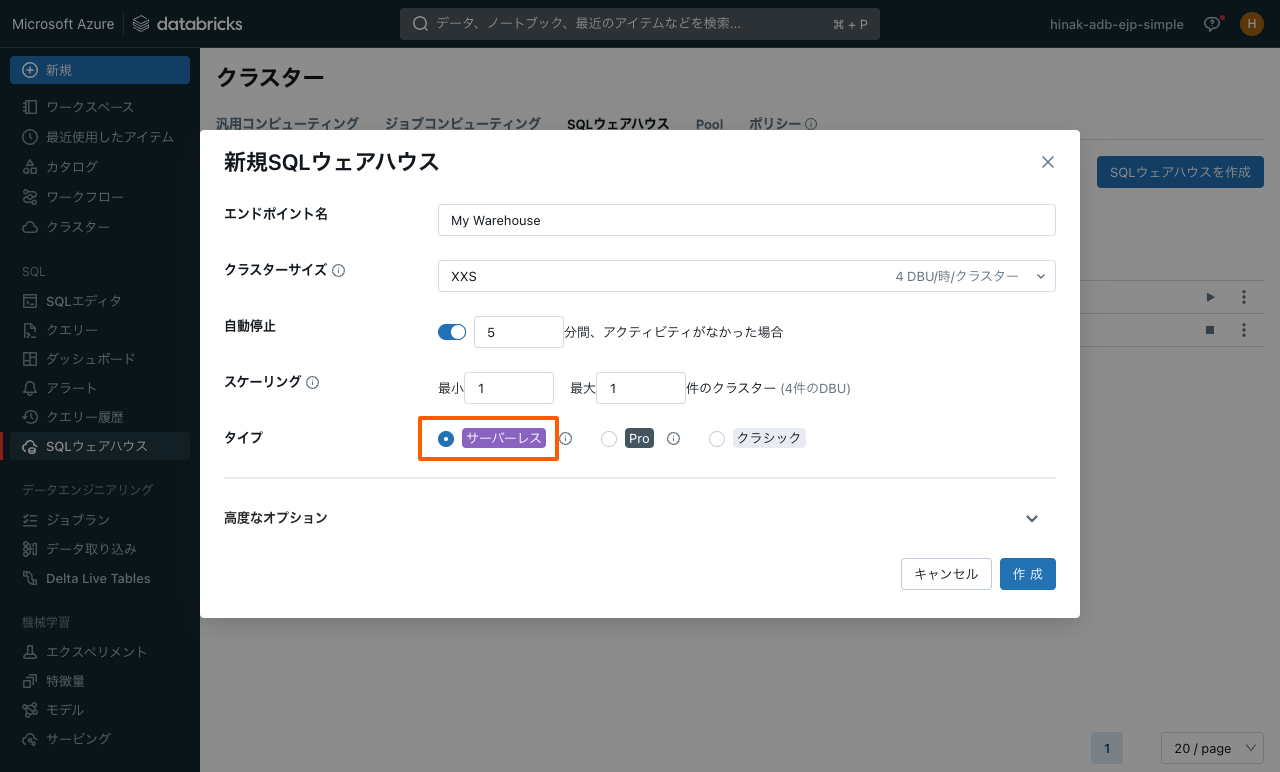
Task: Click the info icon next to クラスターサイズ
Action: [339, 271]
